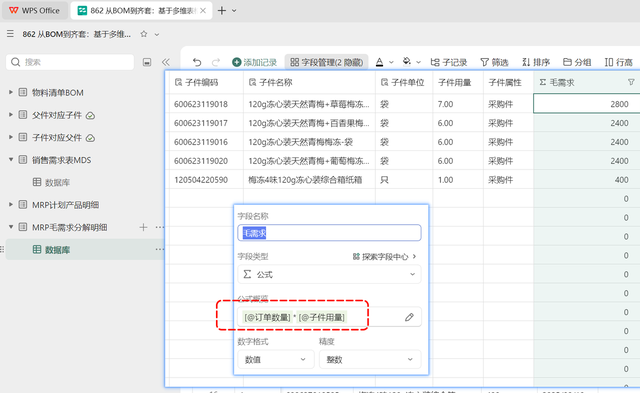Star the document as favorite
This screenshot has height=393, width=640.
coord(144,34)
